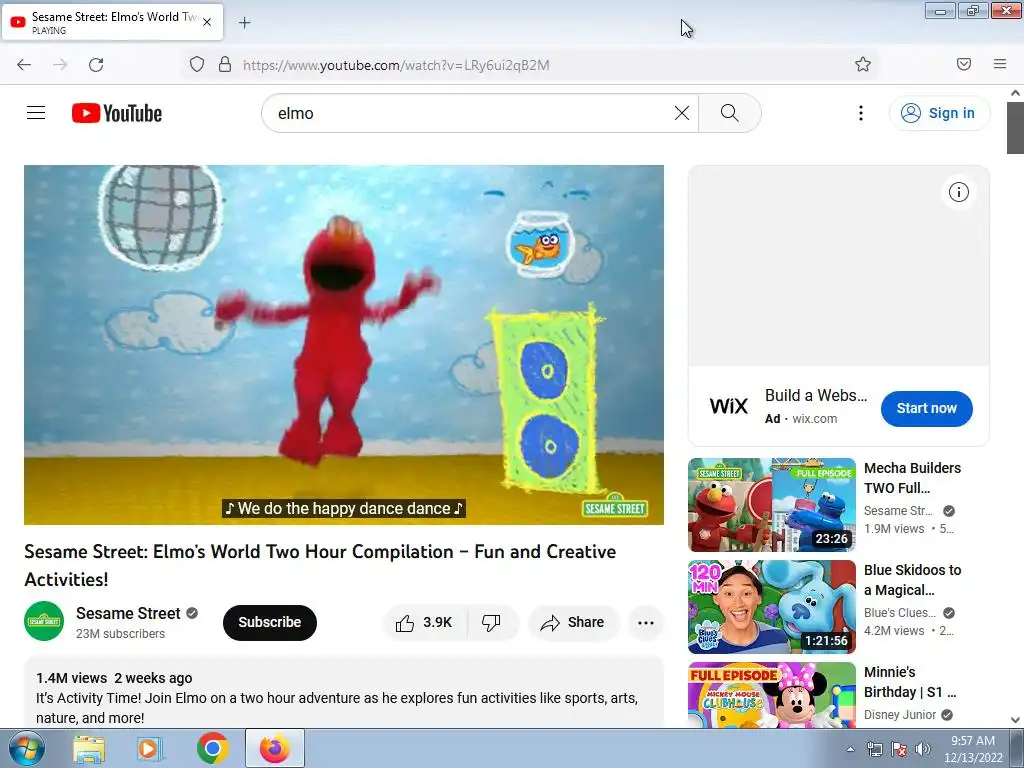Like the video with thumbs up
This screenshot has width=1024, height=768.
[424, 622]
